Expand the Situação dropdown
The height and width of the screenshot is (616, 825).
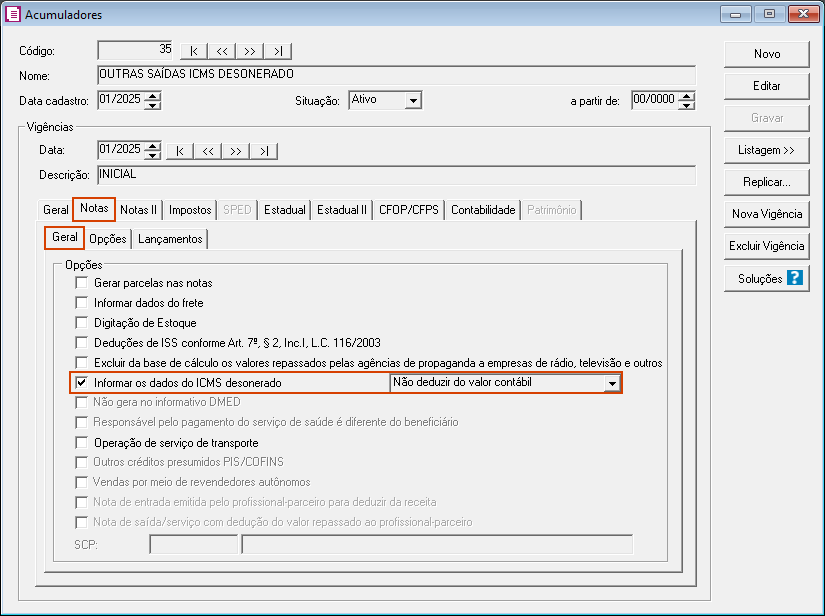[413, 101]
